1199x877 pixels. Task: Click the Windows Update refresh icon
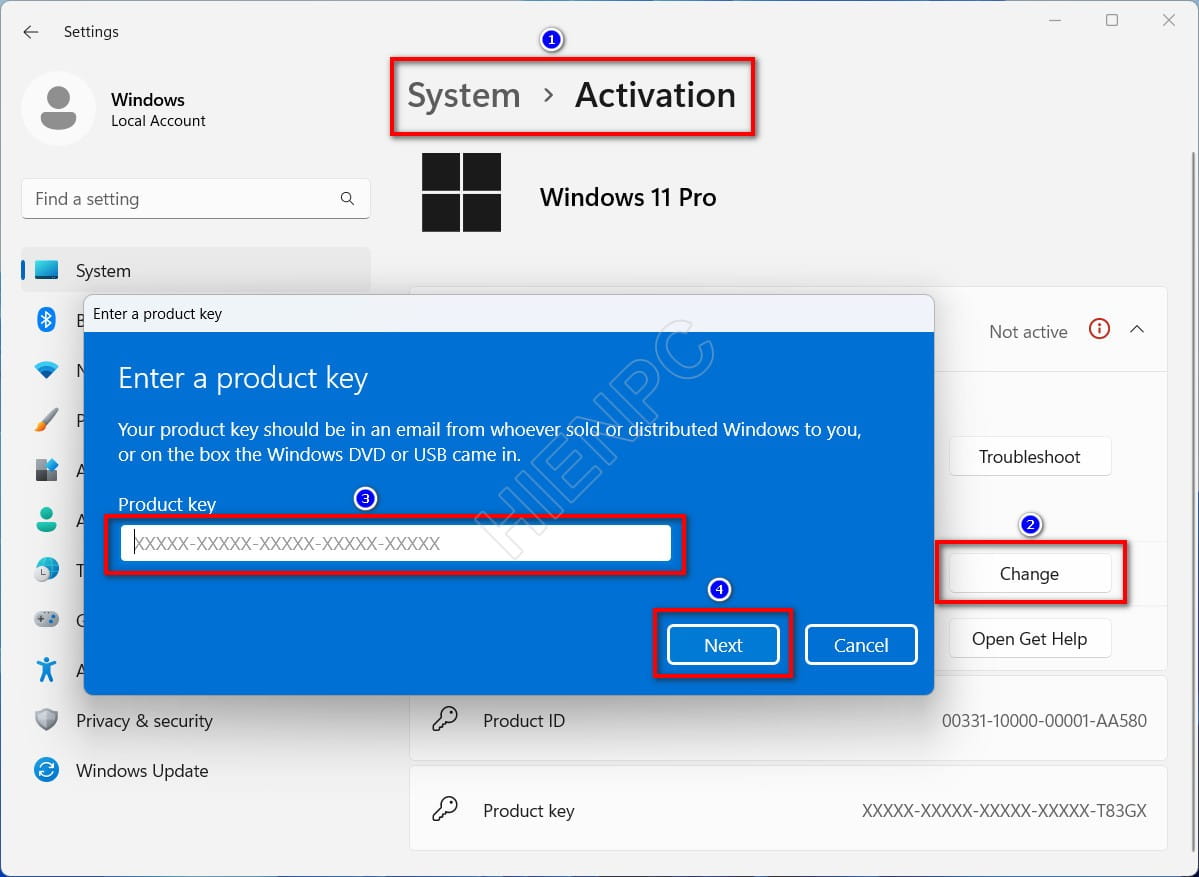pyautogui.click(x=47, y=770)
